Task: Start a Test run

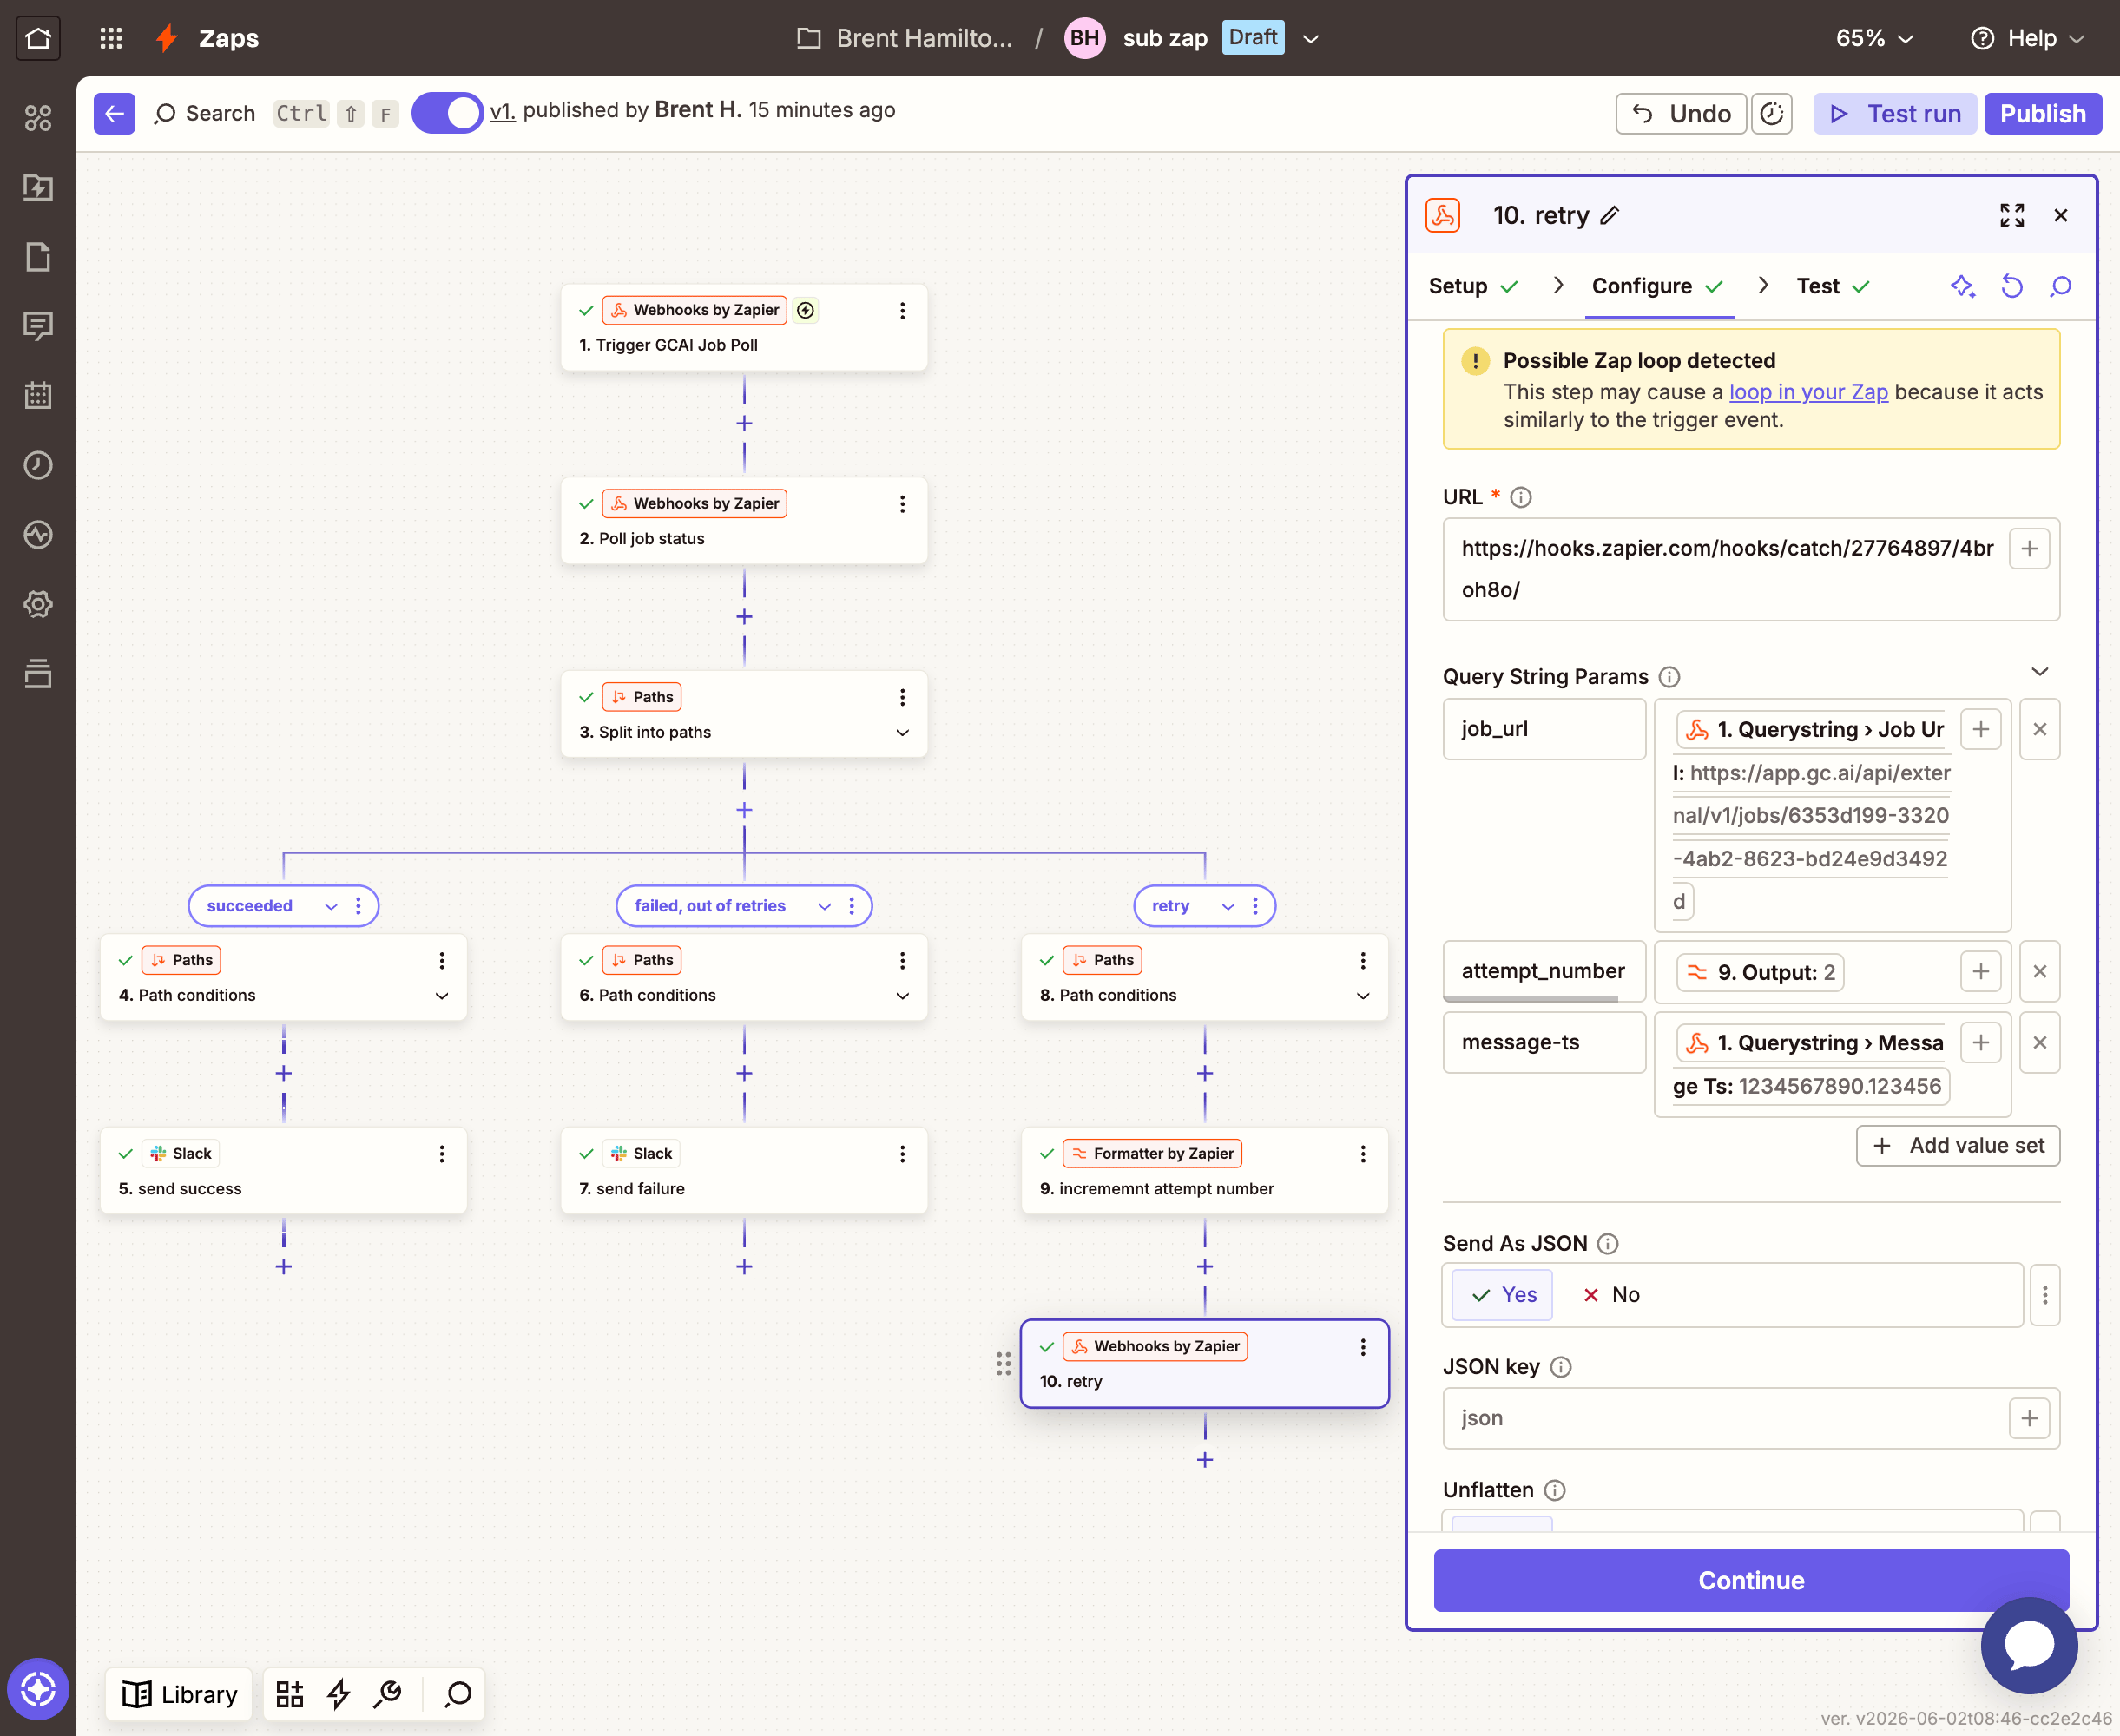Action: coord(1895,114)
